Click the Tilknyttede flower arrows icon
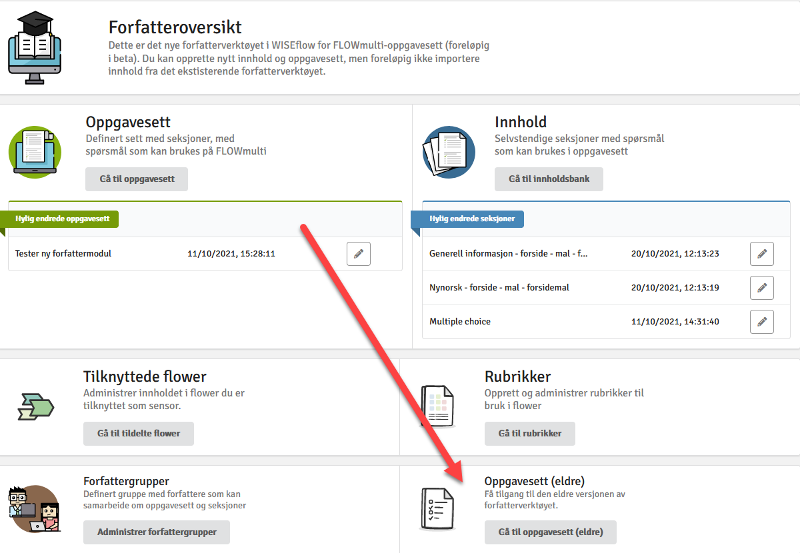800x553 pixels. coord(36,407)
